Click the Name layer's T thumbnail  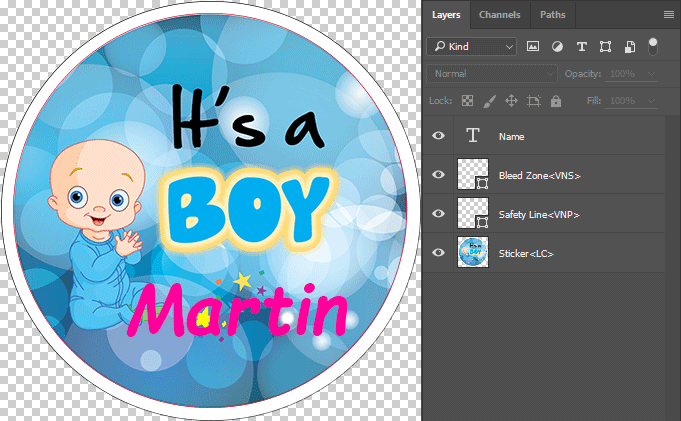473,136
